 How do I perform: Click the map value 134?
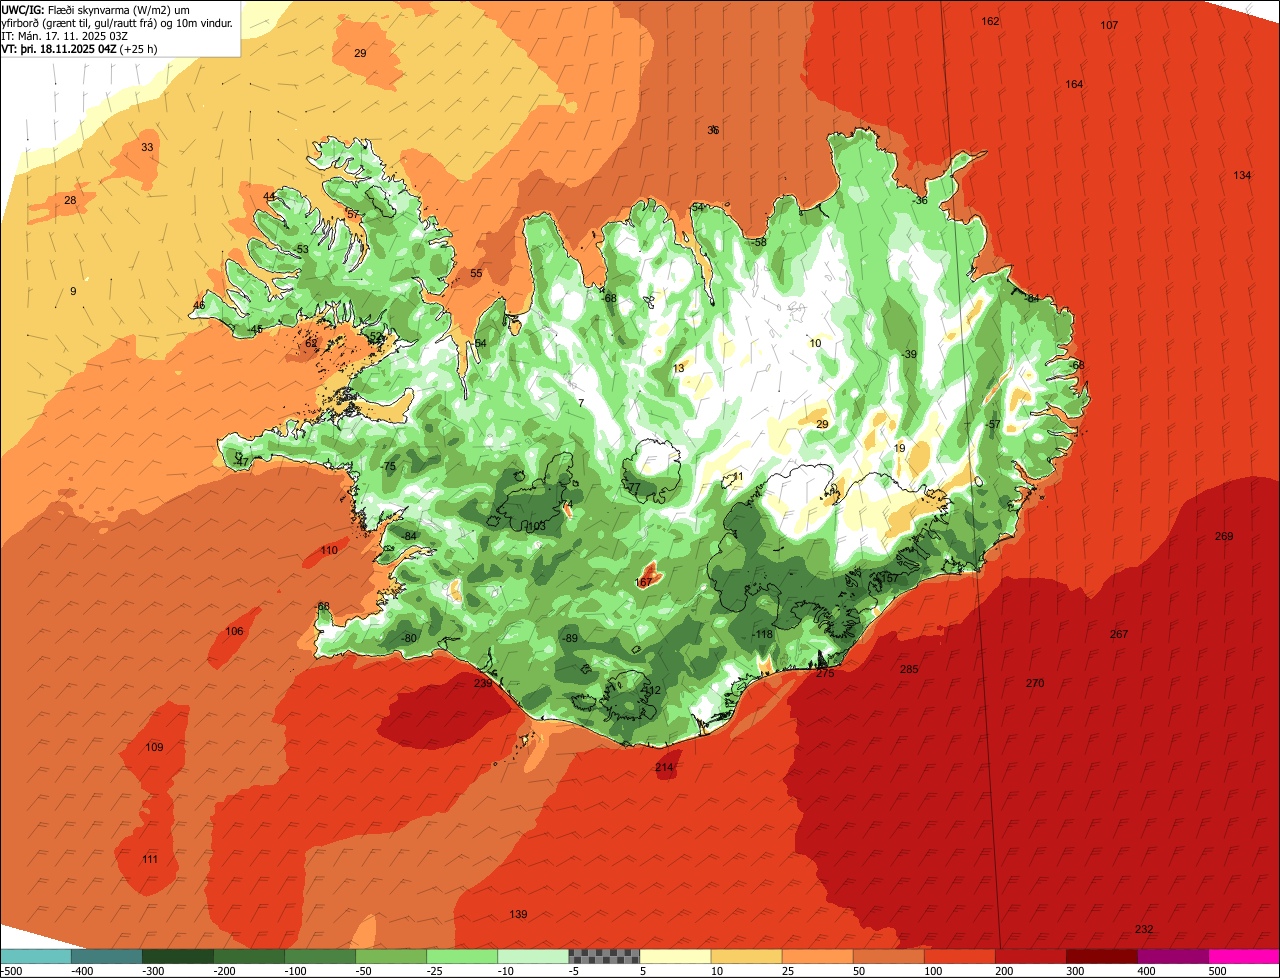click(1242, 175)
